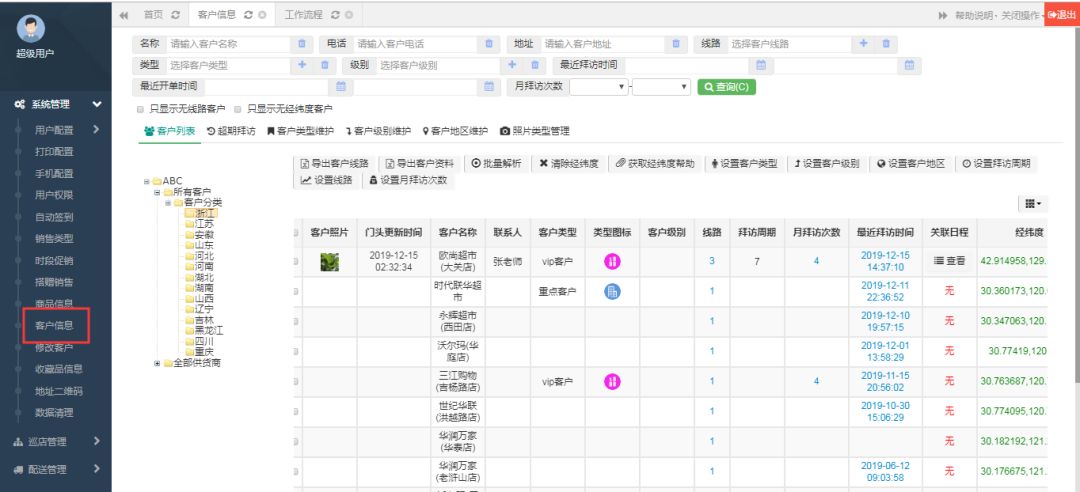Tick the 只显示无经纬度客户 checkbox
This screenshot has height=492, width=1080.
[238, 109]
